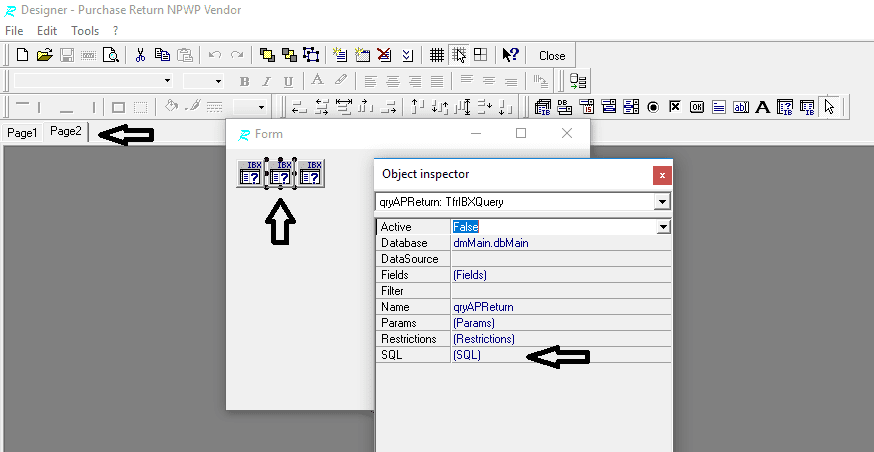Open the frame width dropdown

(262, 107)
